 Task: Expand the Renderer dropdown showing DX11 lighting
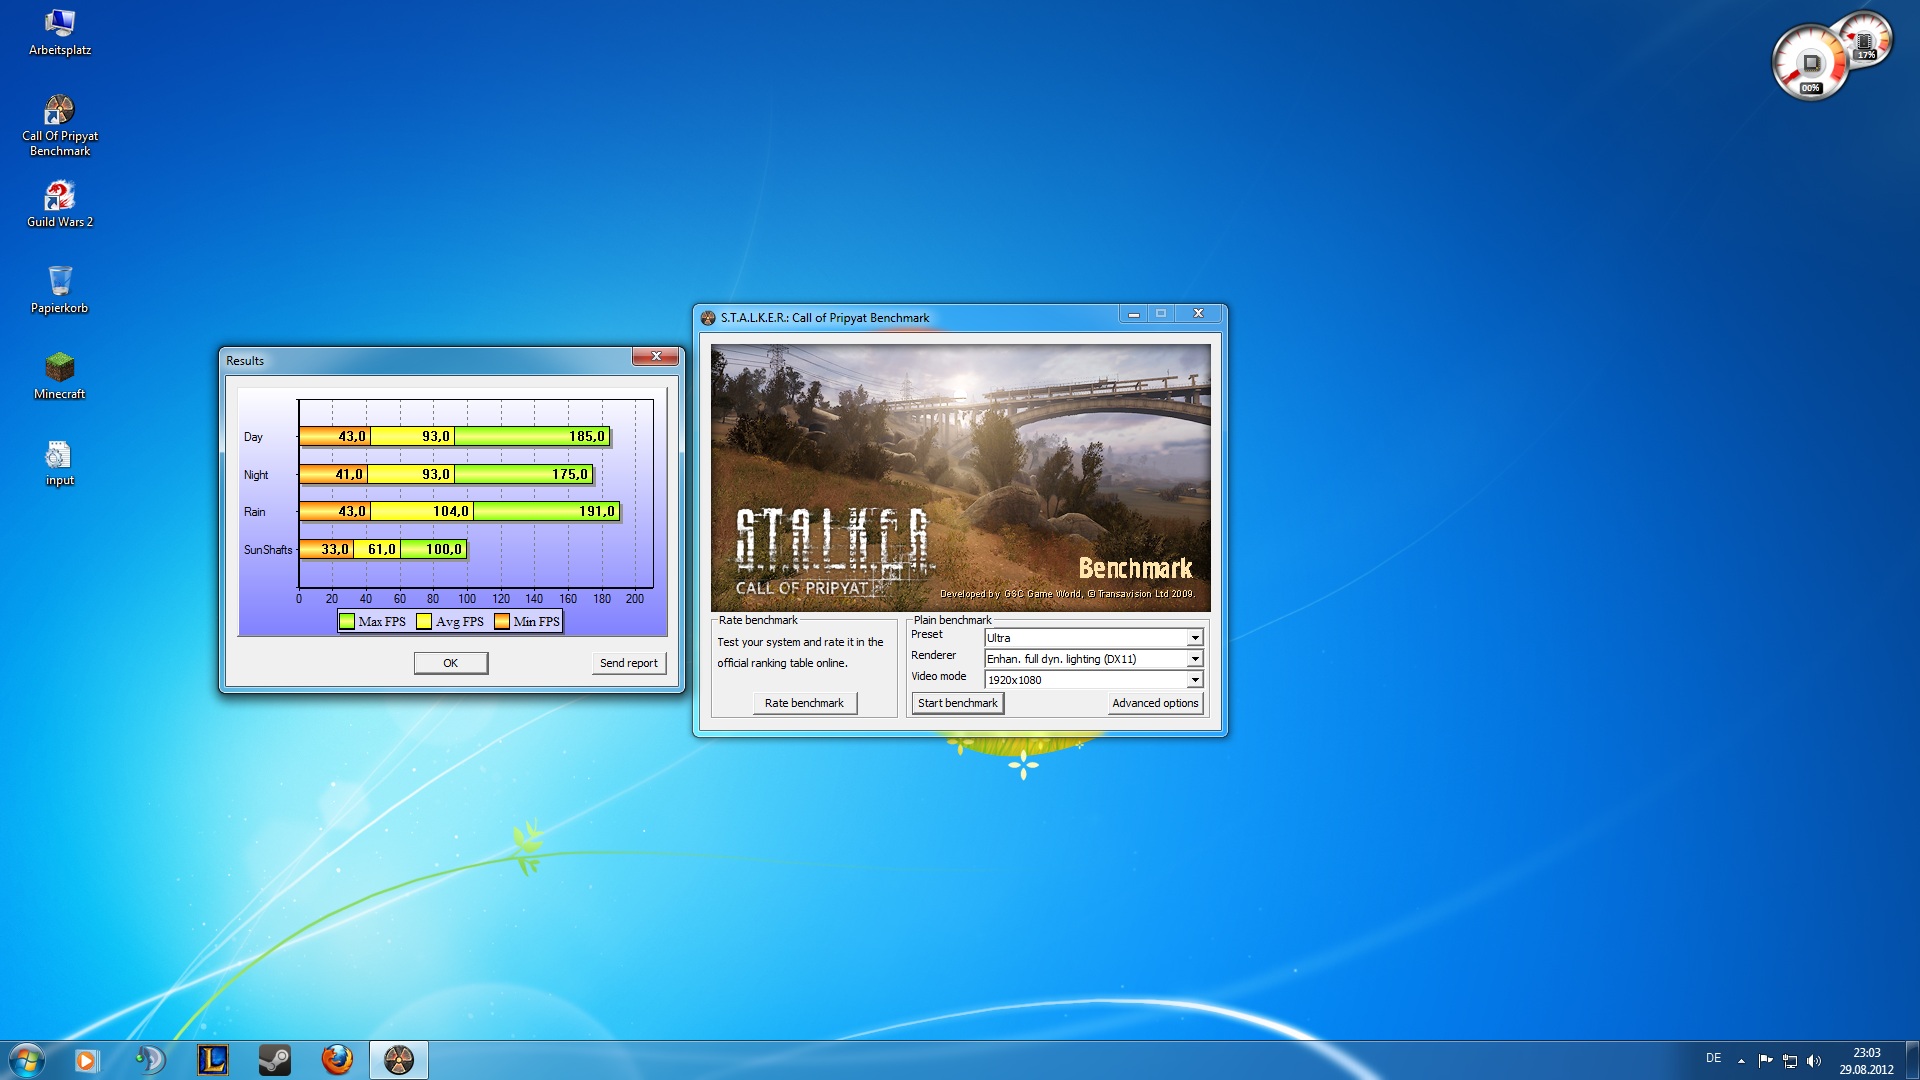pyautogui.click(x=1194, y=659)
